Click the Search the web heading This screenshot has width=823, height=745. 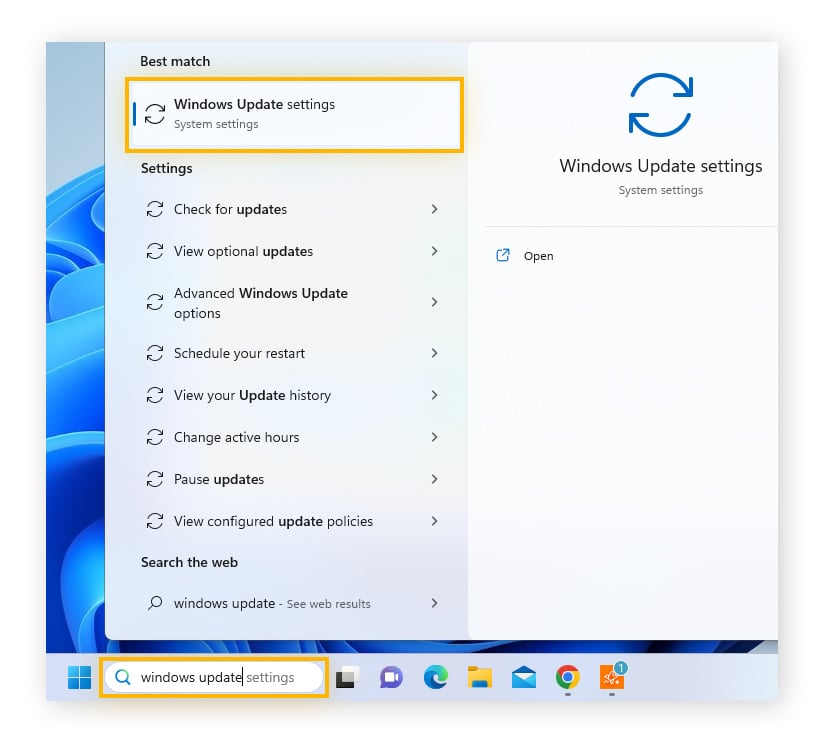tap(189, 562)
